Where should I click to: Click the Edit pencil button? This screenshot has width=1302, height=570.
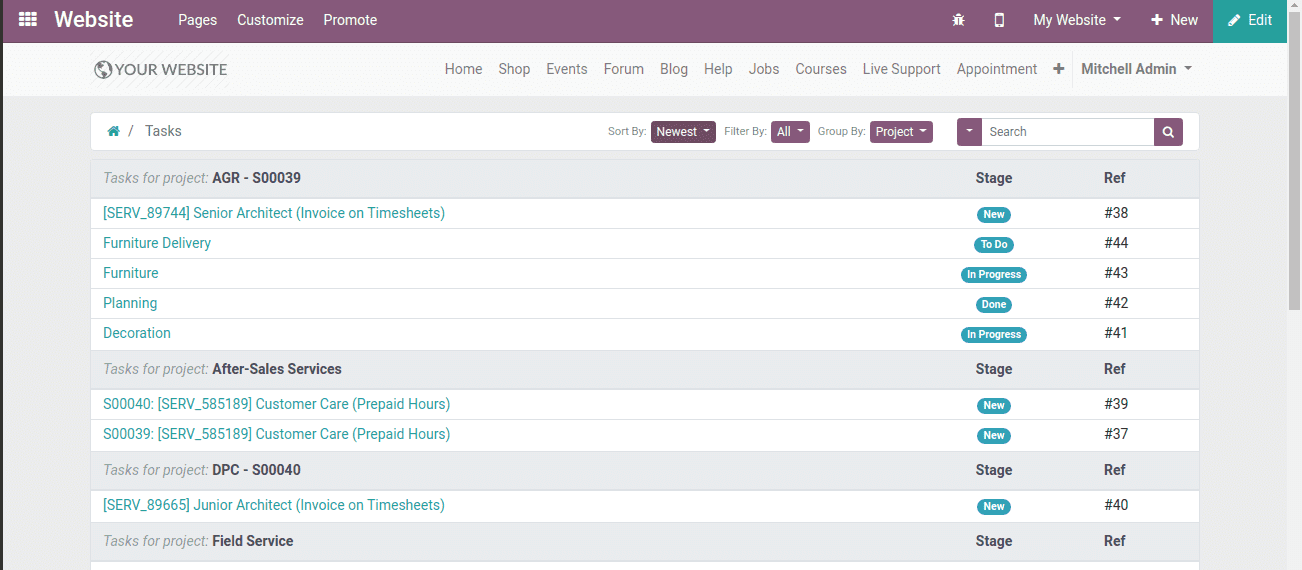[1250, 21]
